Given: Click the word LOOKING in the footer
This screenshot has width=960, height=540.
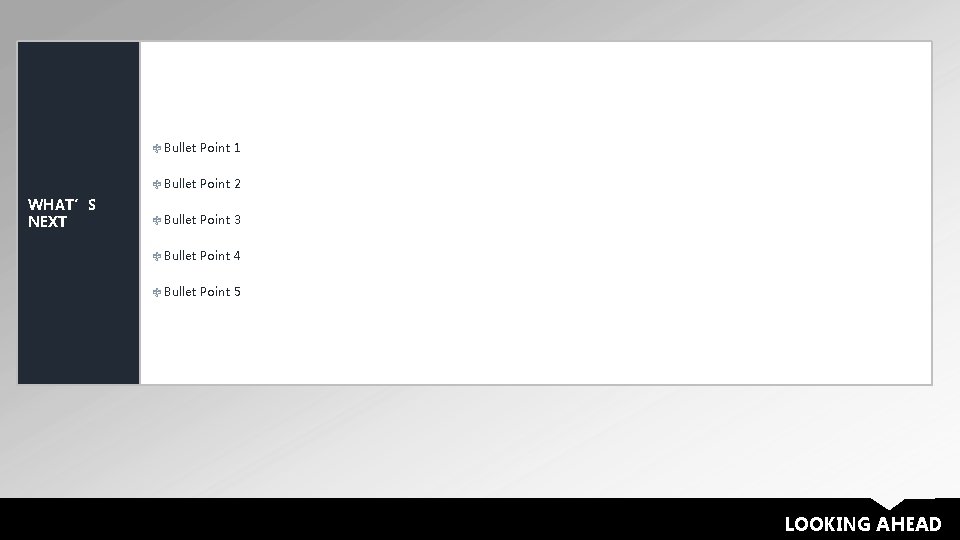Looking at the screenshot, I should click(x=828, y=524).
